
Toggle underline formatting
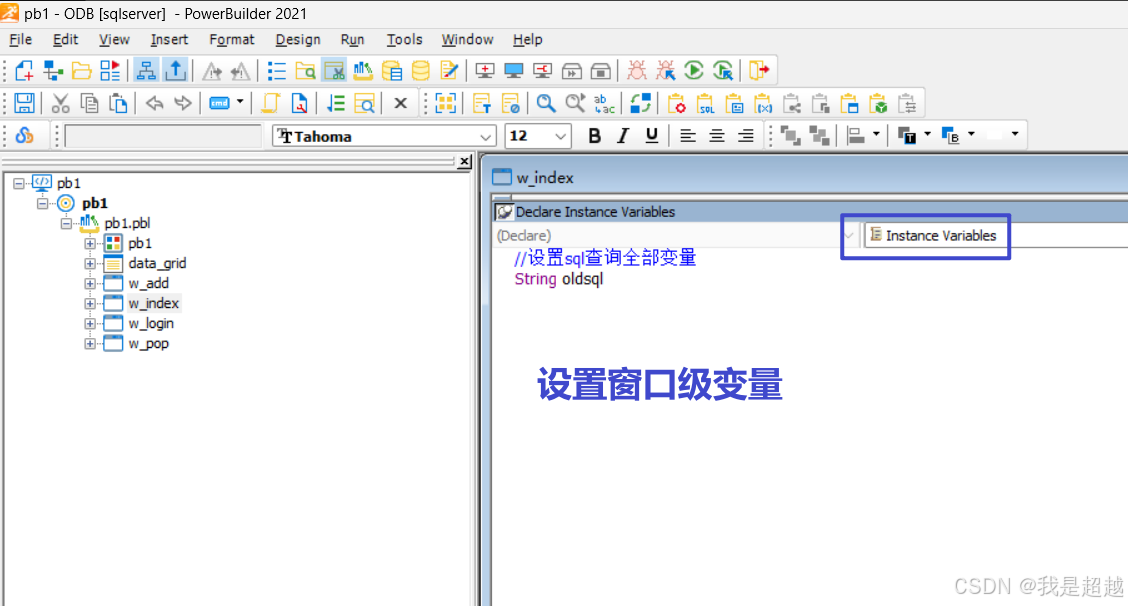click(648, 134)
